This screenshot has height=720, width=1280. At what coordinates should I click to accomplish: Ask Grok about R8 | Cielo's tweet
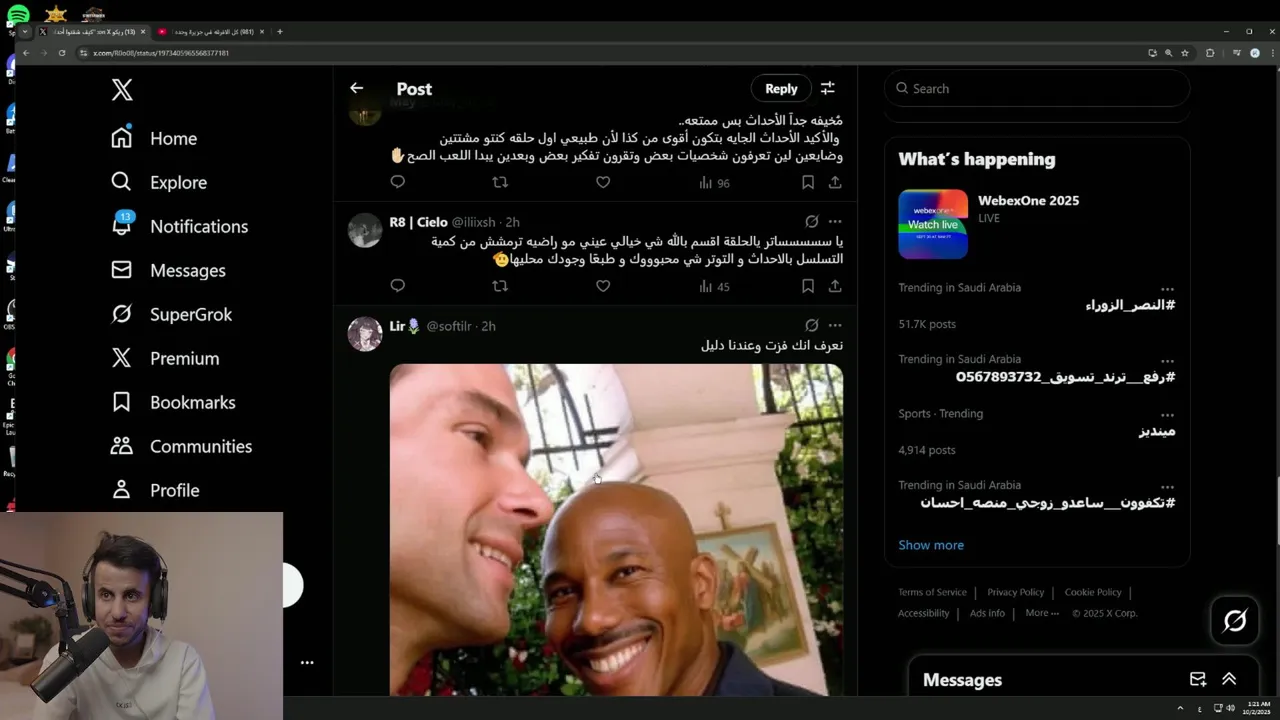(x=812, y=221)
